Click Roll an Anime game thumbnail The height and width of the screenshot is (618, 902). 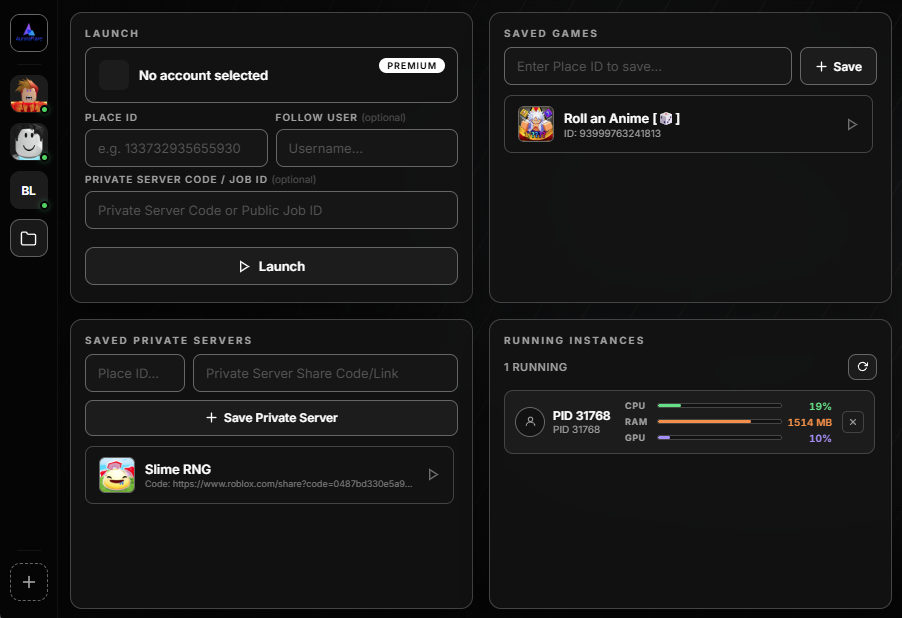536,124
